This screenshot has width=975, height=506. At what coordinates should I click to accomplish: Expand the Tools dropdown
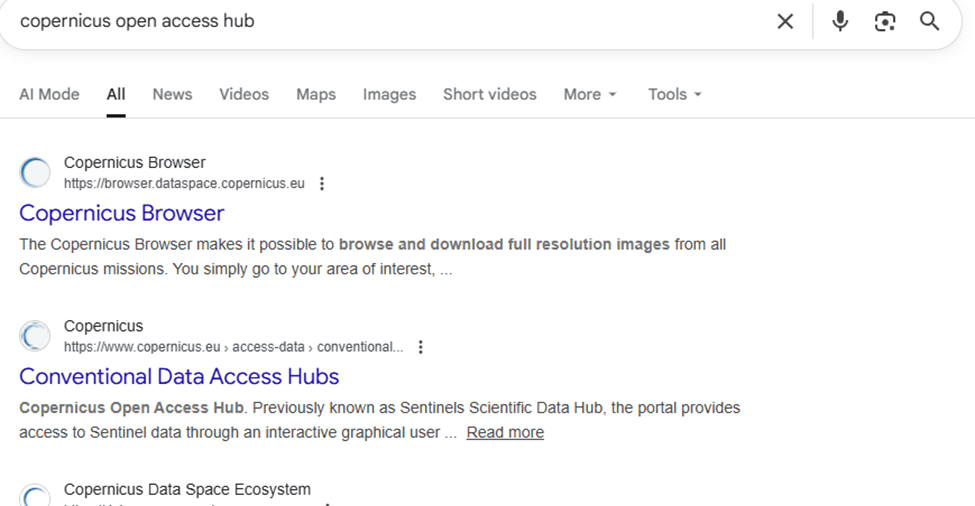pyautogui.click(x=675, y=94)
